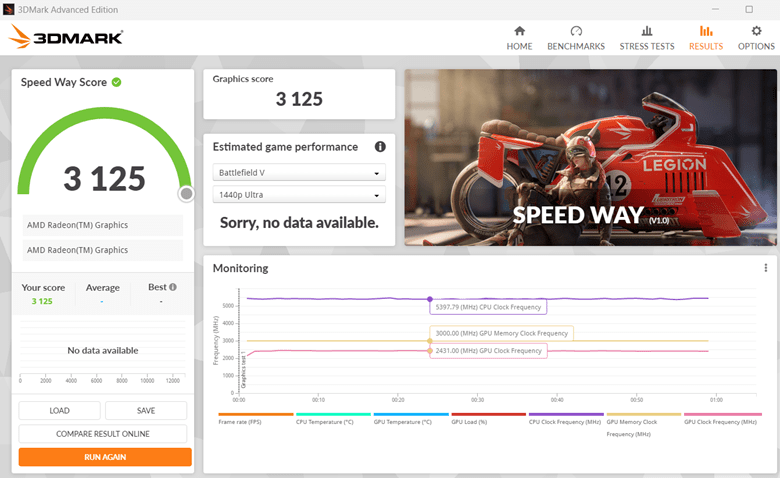
Task: Toggle GPU Clock Frequency legend series
Action: point(721,422)
